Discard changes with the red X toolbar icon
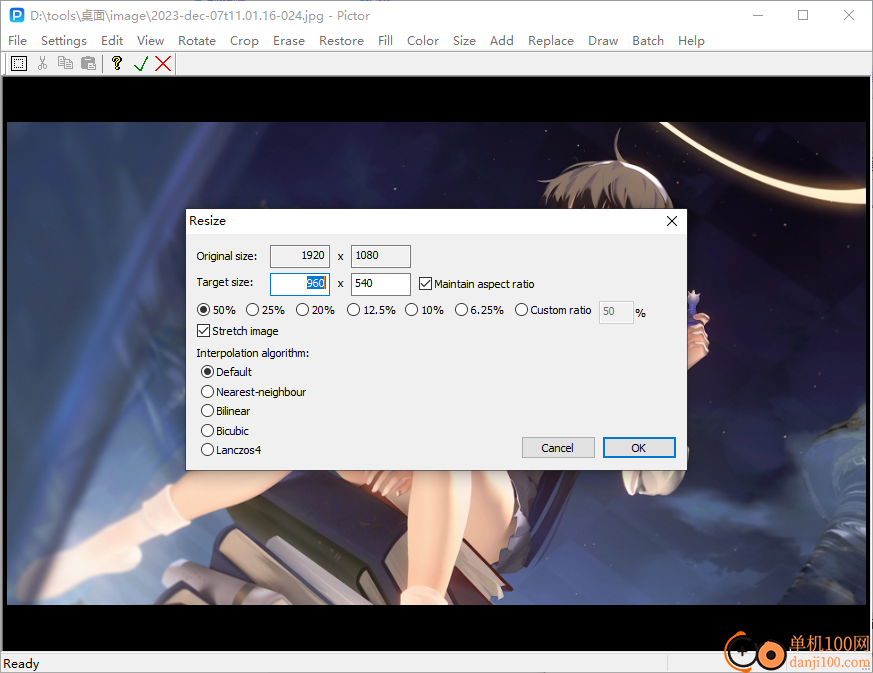The image size is (873, 673). 163,63
